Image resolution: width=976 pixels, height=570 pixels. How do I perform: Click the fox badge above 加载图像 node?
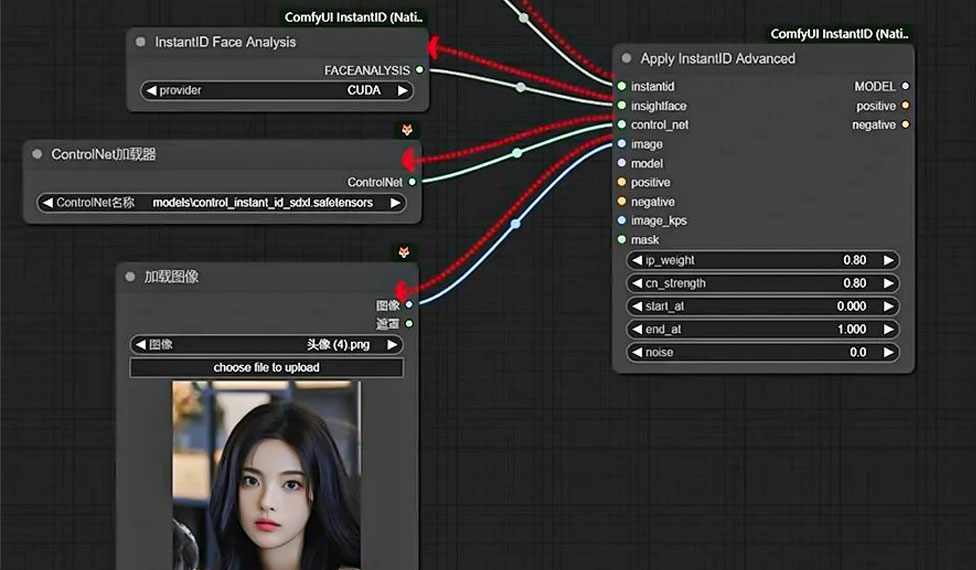(404, 252)
